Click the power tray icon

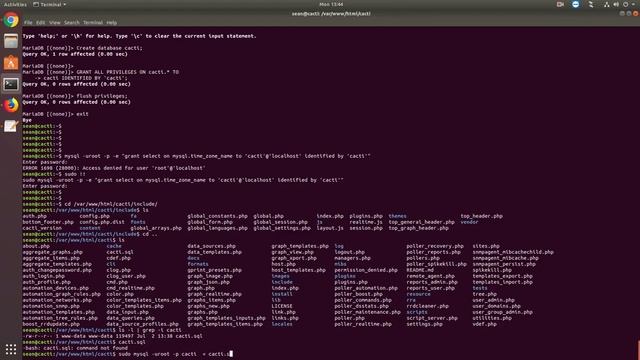point(625,4)
